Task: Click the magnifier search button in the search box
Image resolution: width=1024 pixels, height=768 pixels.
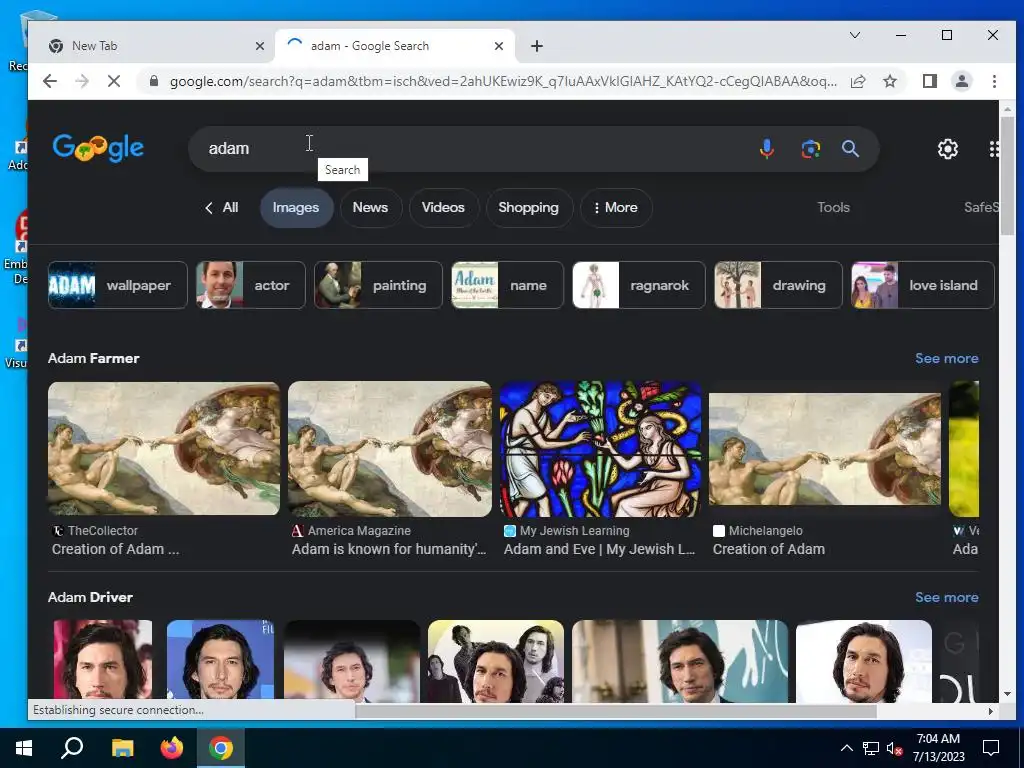Action: click(850, 149)
